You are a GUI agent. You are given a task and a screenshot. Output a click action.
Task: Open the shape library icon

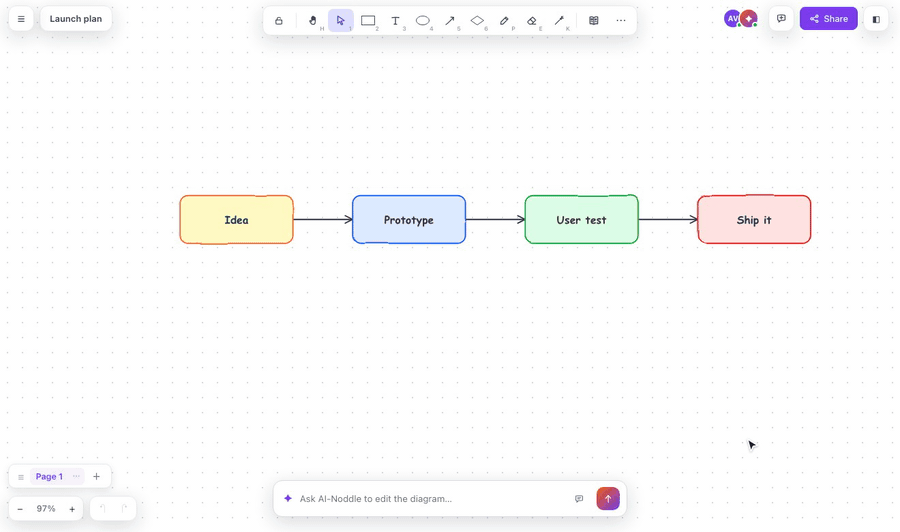(x=593, y=21)
